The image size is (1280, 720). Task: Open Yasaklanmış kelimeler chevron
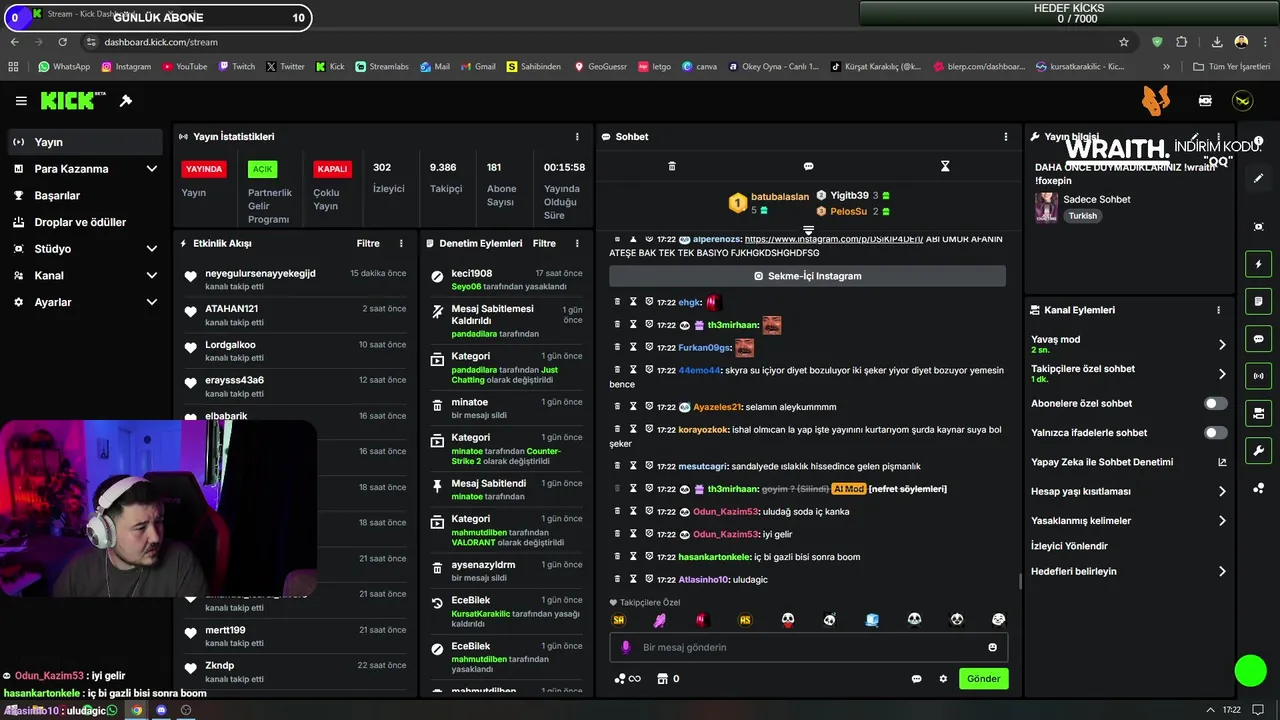point(1222,521)
